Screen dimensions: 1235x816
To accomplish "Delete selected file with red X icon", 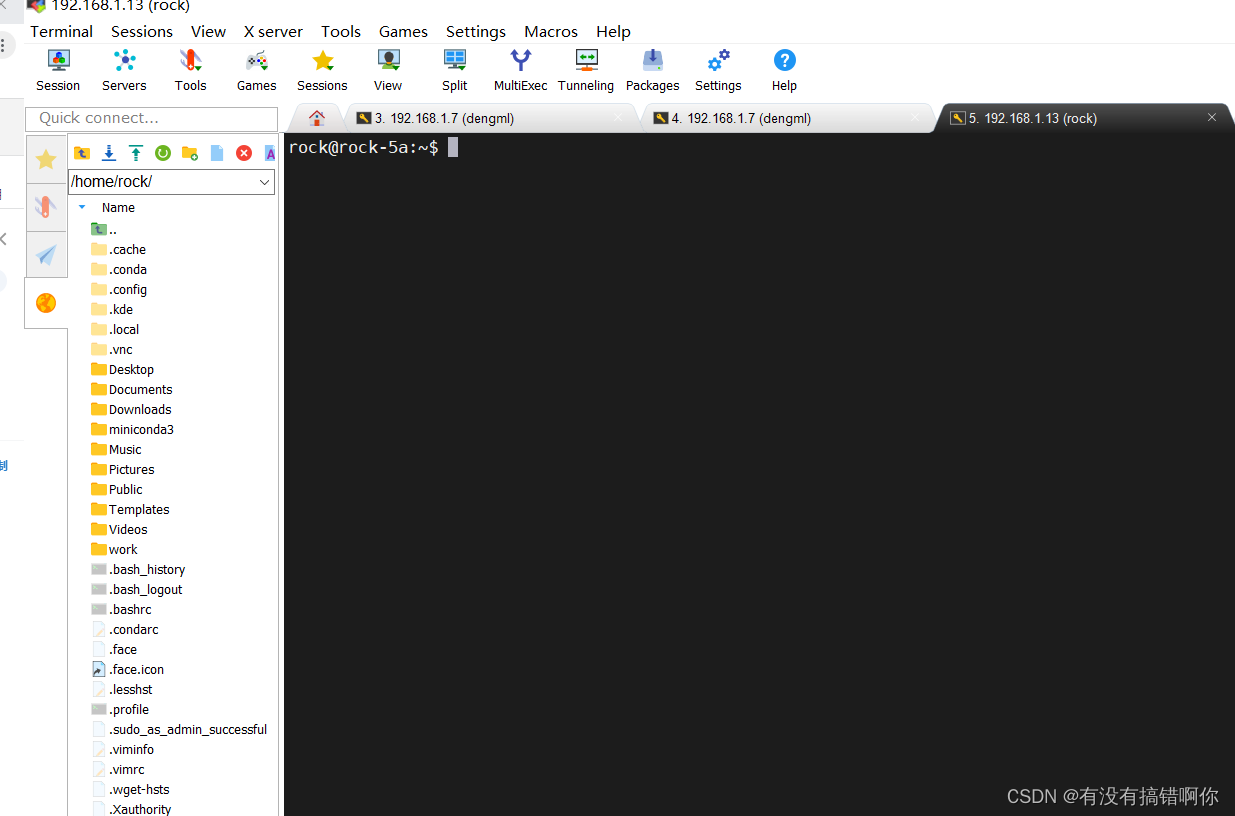I will [x=244, y=153].
